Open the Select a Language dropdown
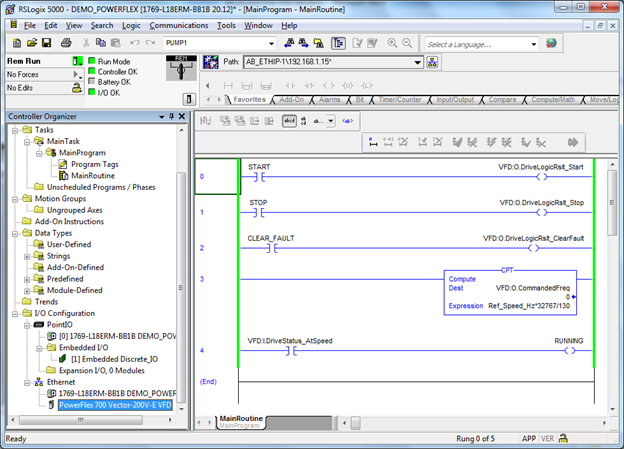624x449 pixels. click(534, 44)
